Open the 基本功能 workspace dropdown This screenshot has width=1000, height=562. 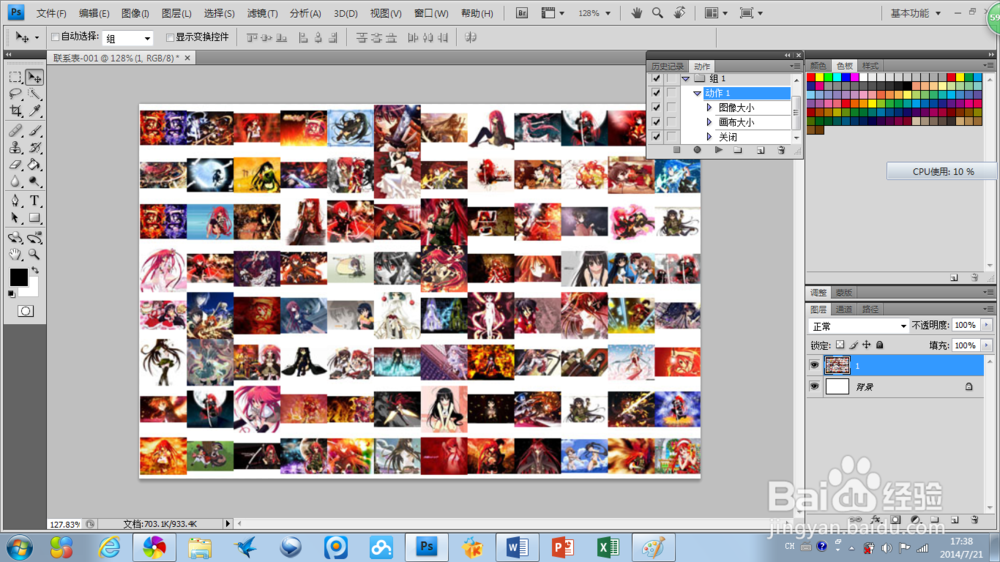pyautogui.click(x=915, y=13)
